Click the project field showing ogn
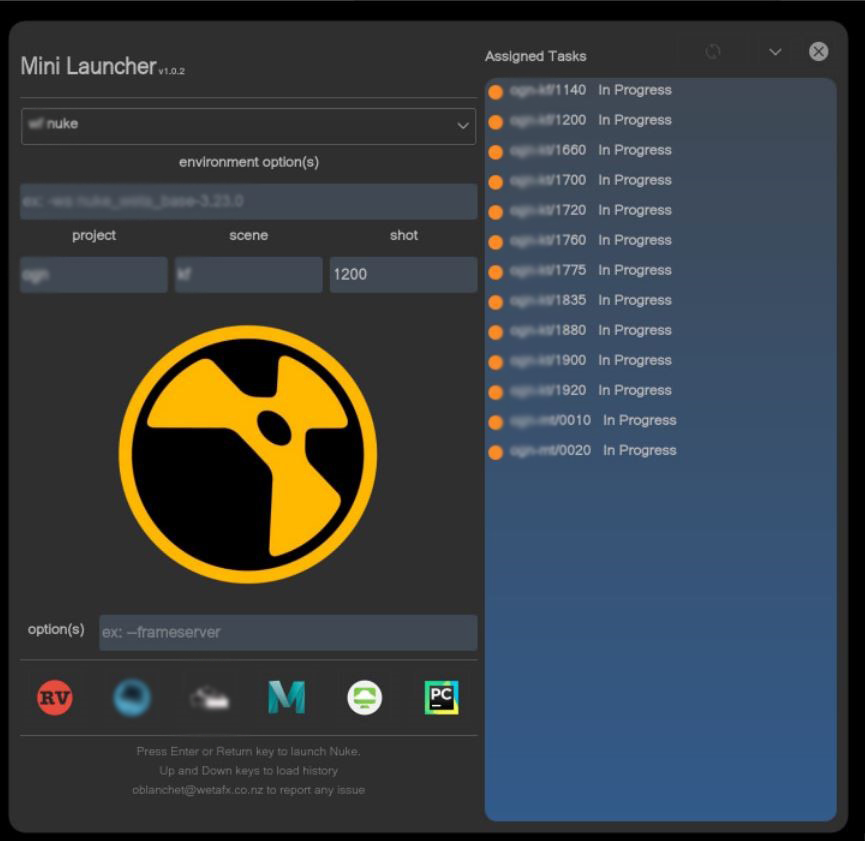The height and width of the screenshot is (841, 865). (x=93, y=273)
